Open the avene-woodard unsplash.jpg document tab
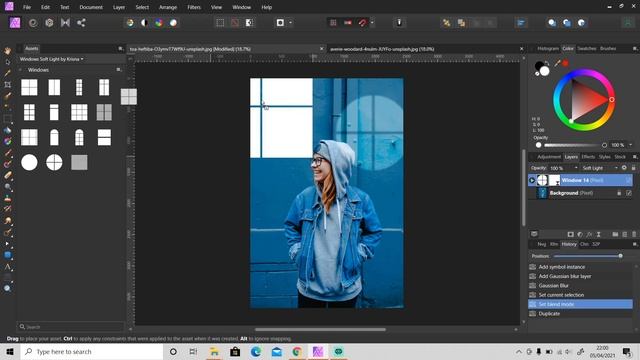This screenshot has height=360, width=640. click(382, 49)
